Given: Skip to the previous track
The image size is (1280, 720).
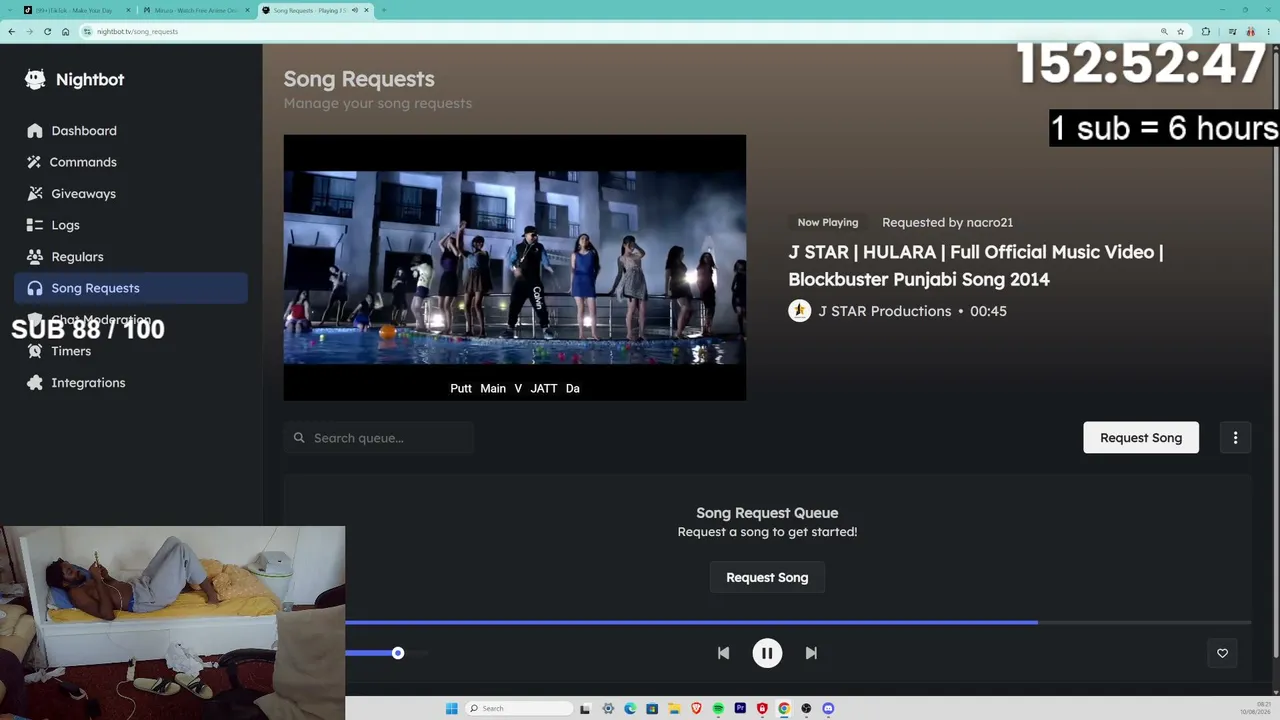Looking at the screenshot, I should coord(723,653).
